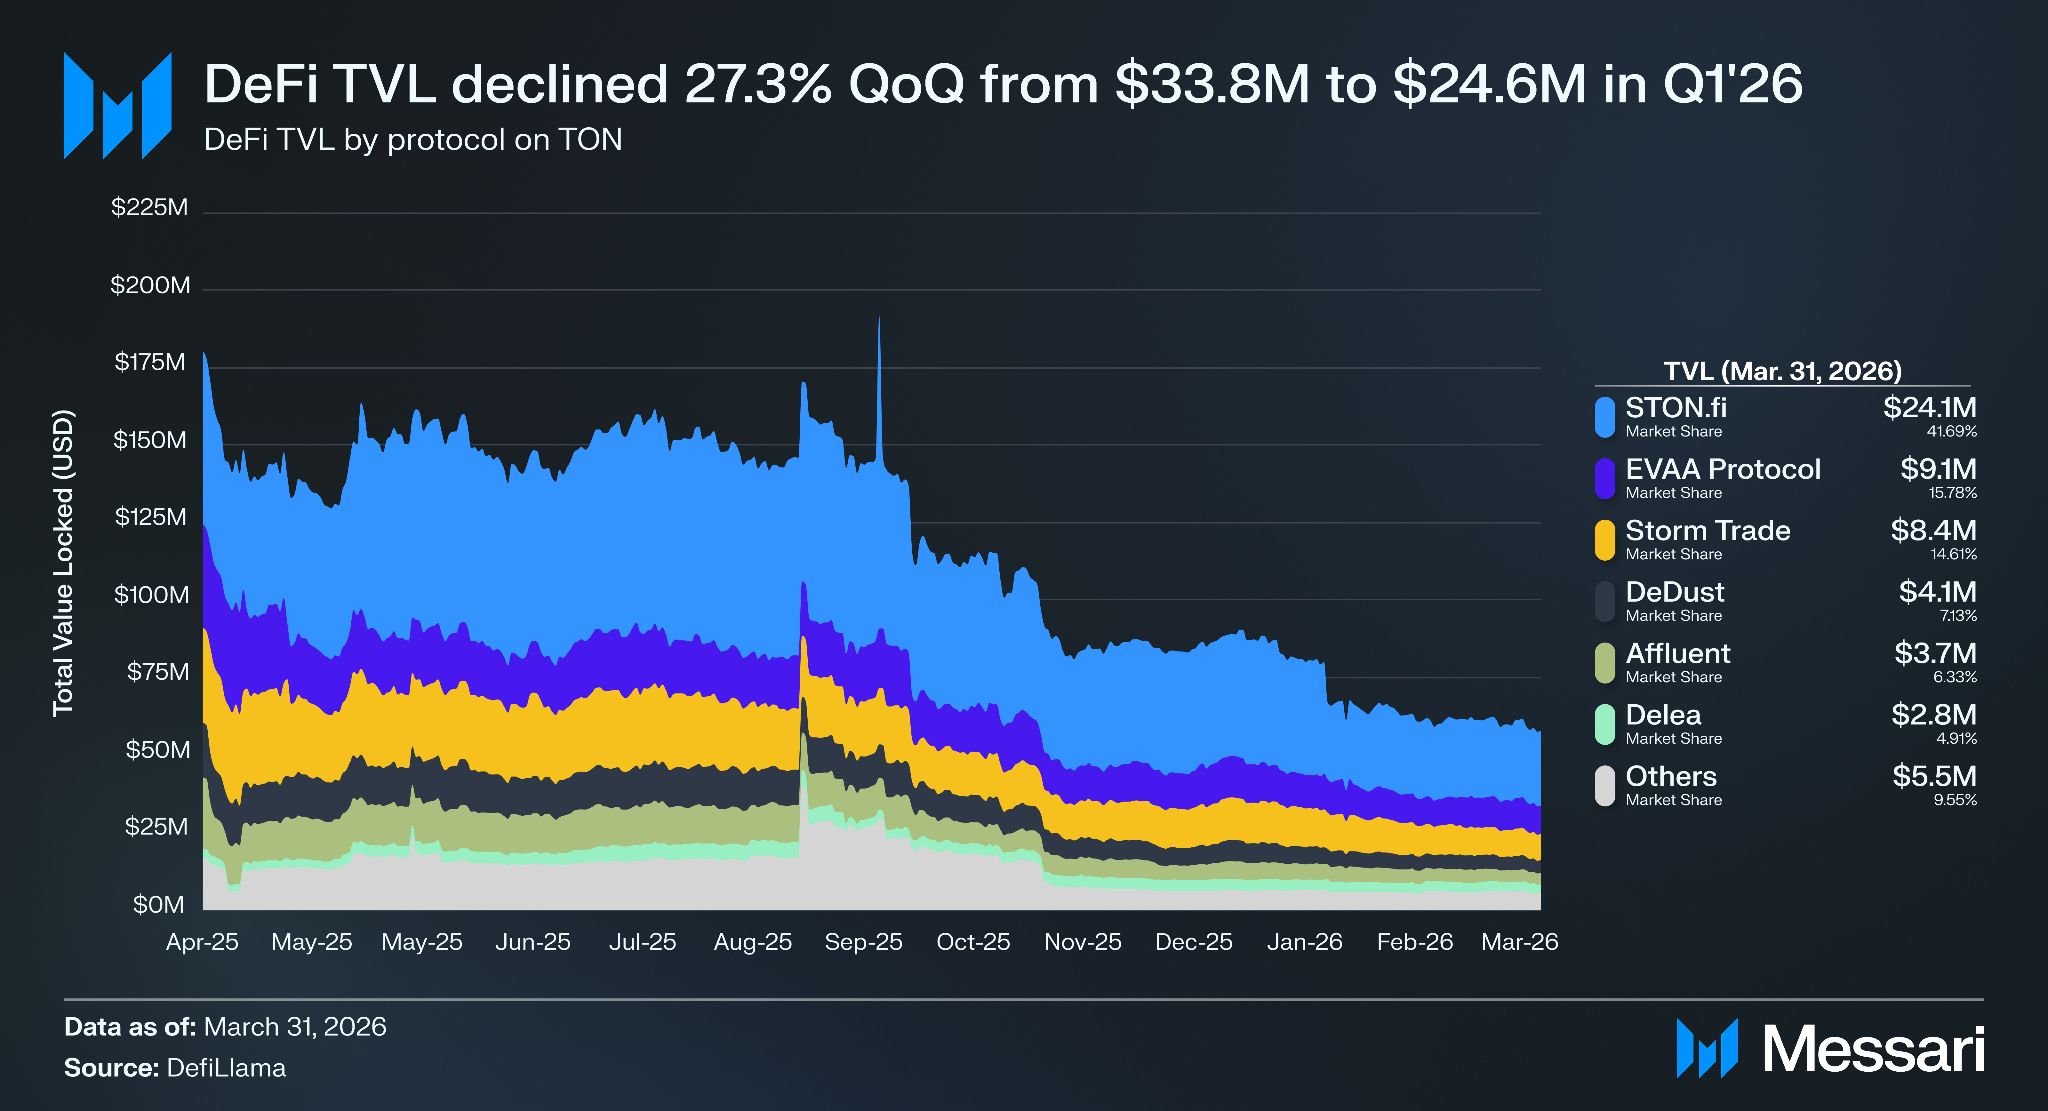The height and width of the screenshot is (1111, 2048).
Task: Click the Jan-26 x-axis label
Action: click(1304, 942)
